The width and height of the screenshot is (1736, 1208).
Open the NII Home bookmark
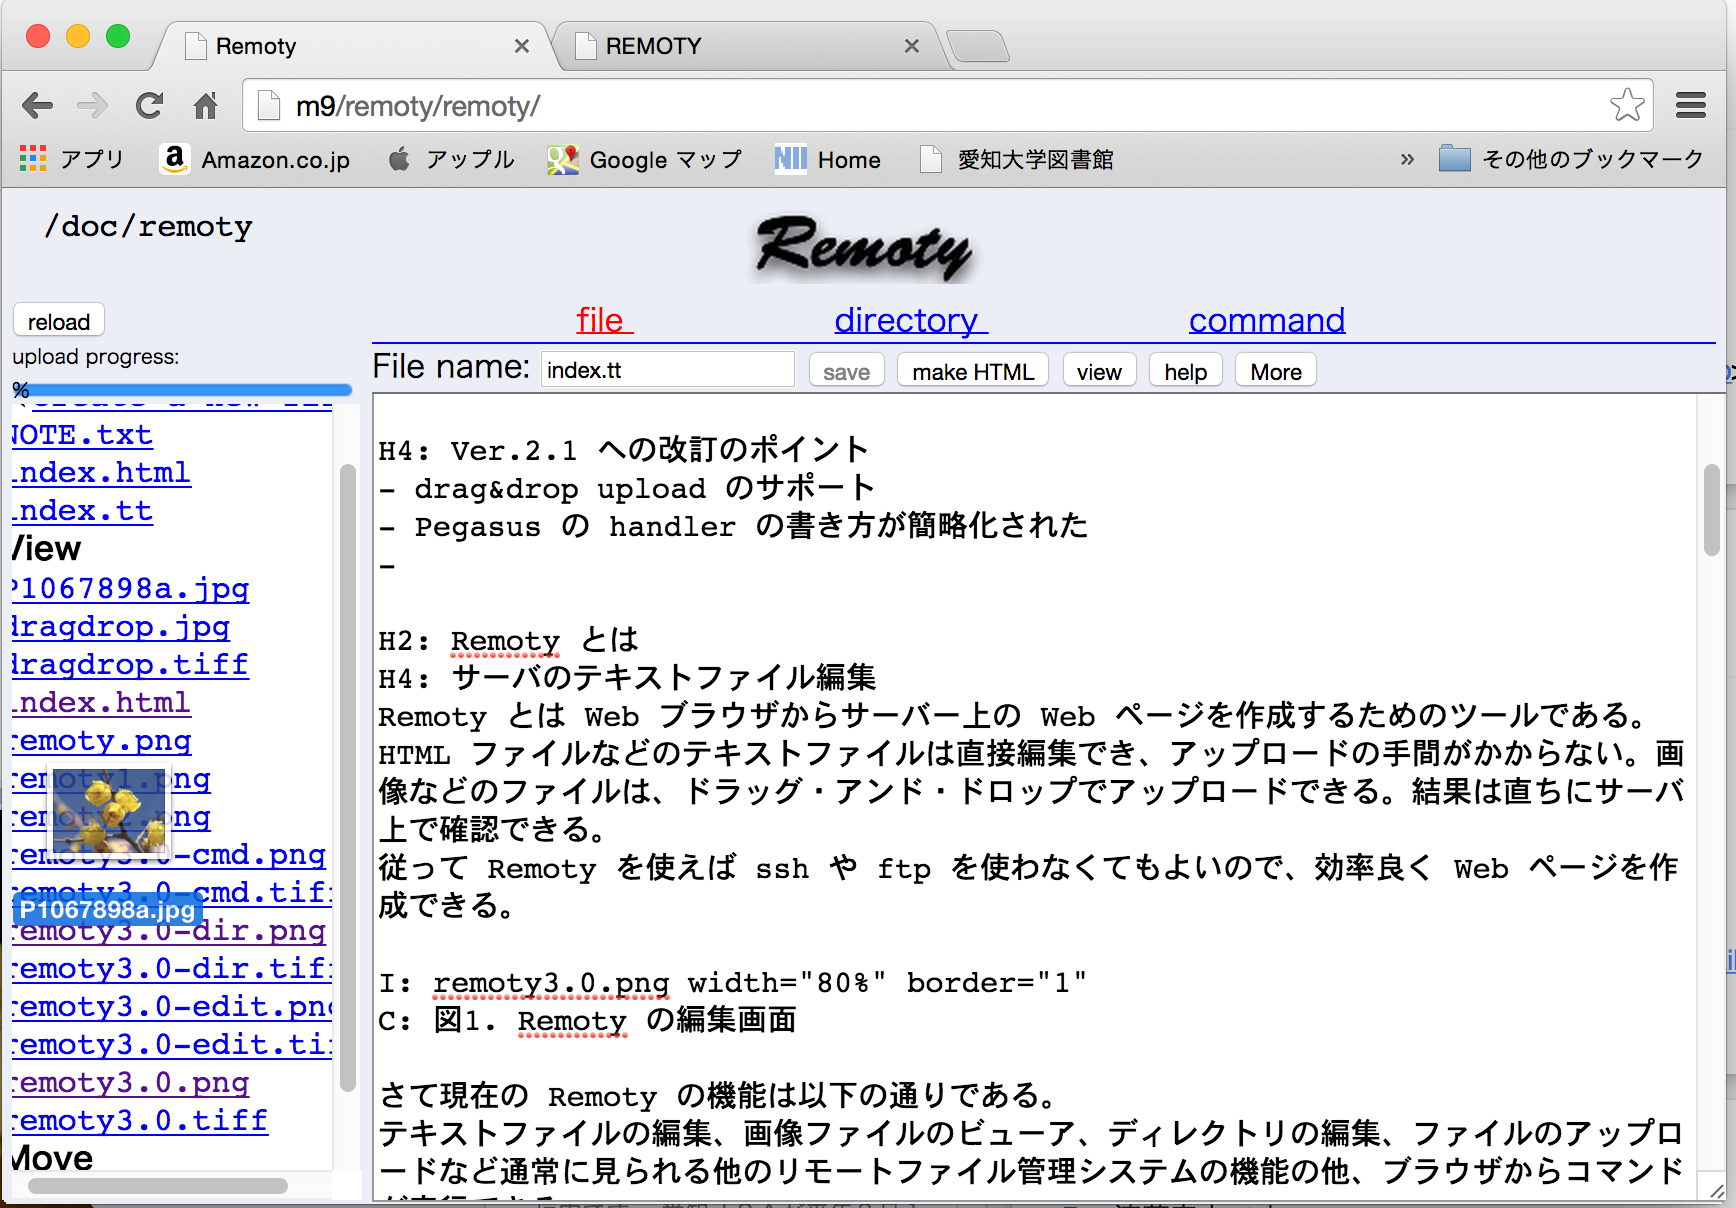point(828,159)
